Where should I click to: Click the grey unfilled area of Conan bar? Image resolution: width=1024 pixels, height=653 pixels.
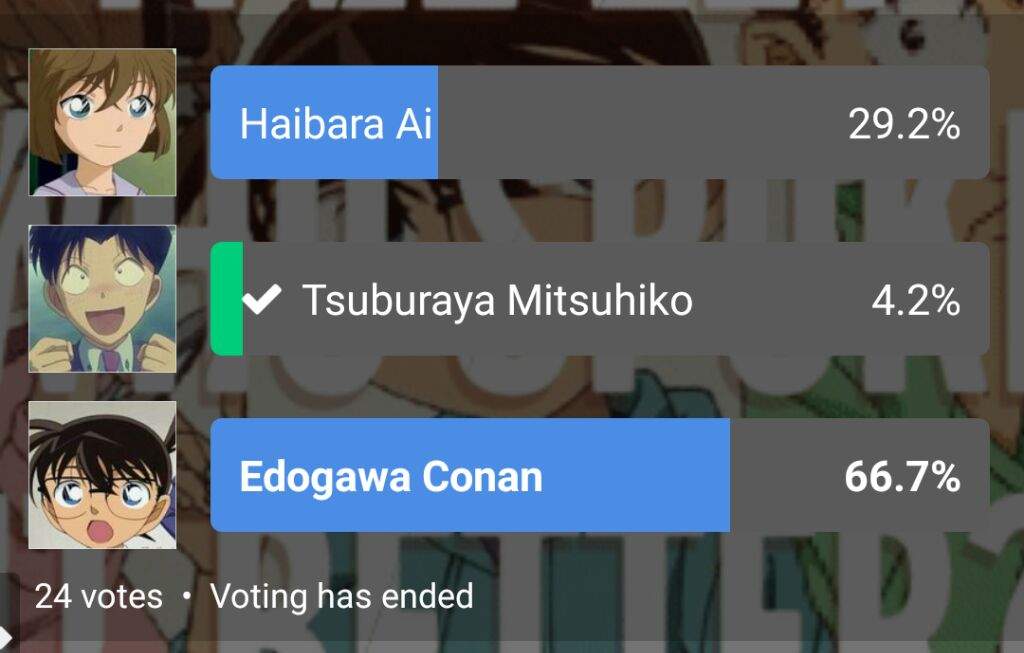[859, 475]
